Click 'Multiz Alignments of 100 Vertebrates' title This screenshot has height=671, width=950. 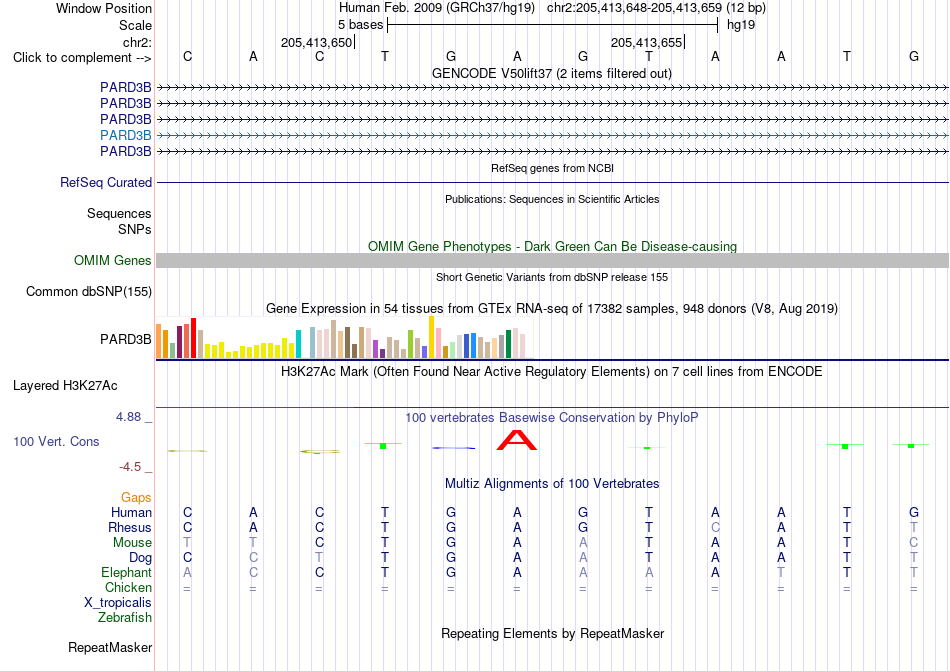tap(552, 483)
